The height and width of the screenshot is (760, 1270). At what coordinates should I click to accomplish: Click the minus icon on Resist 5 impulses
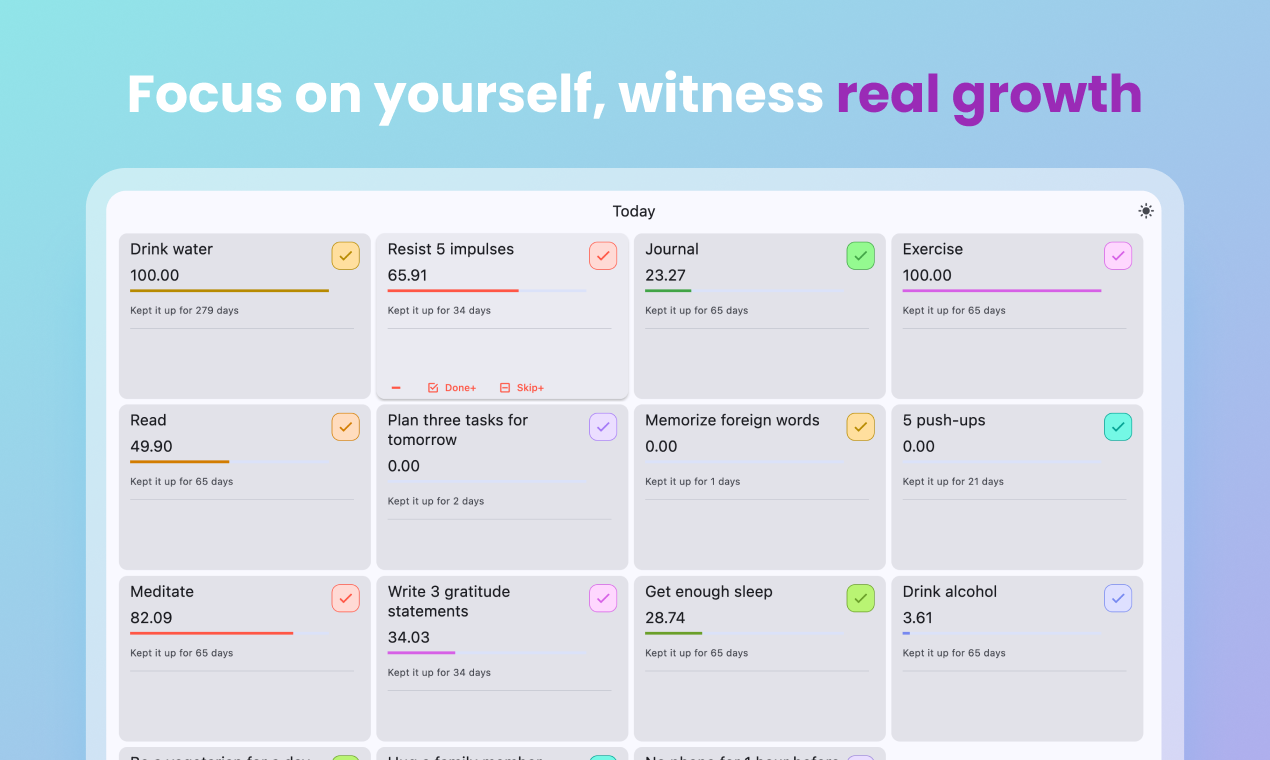click(x=396, y=388)
